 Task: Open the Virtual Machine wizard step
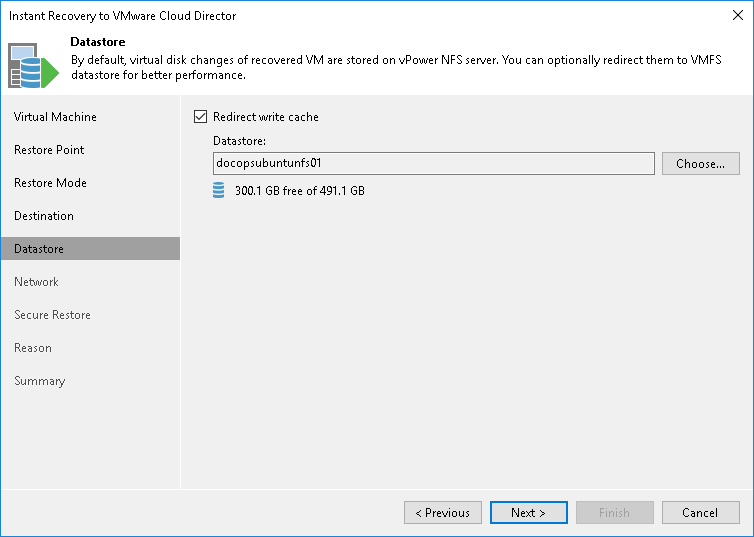pyautogui.click(x=55, y=117)
